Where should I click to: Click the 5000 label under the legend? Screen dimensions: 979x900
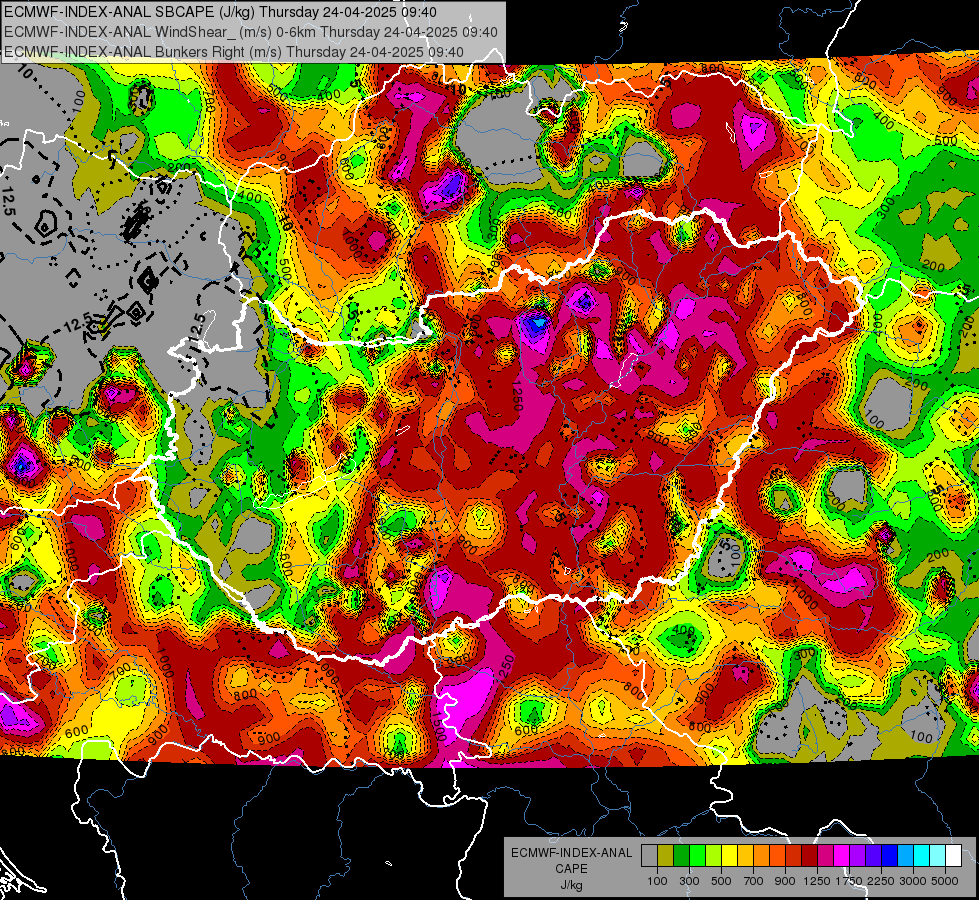click(x=945, y=881)
